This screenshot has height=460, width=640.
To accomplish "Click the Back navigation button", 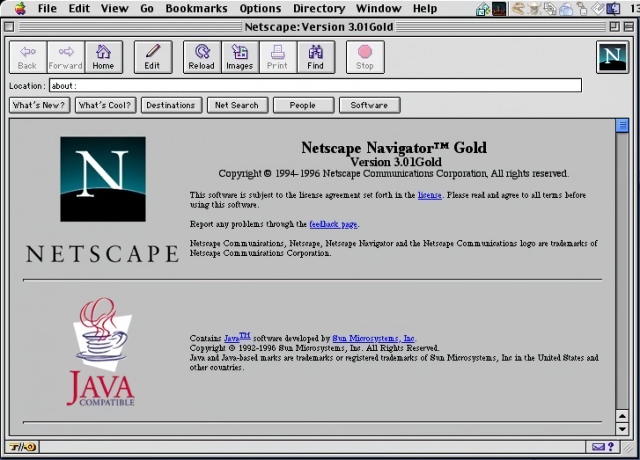I will pyautogui.click(x=28, y=57).
